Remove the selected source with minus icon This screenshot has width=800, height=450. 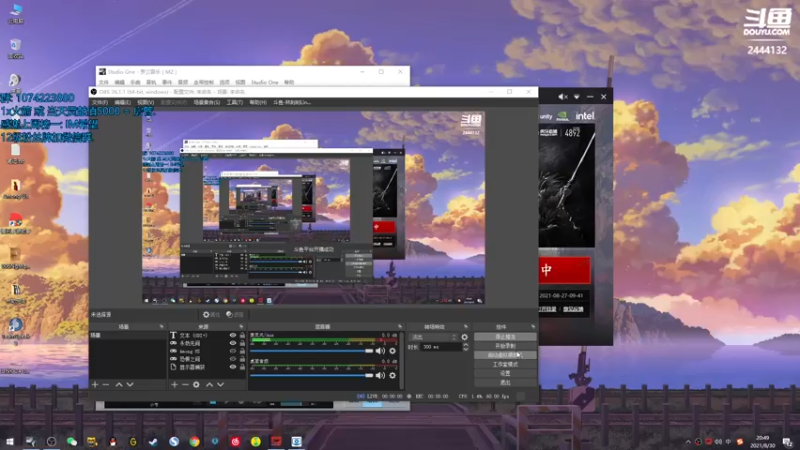185,384
